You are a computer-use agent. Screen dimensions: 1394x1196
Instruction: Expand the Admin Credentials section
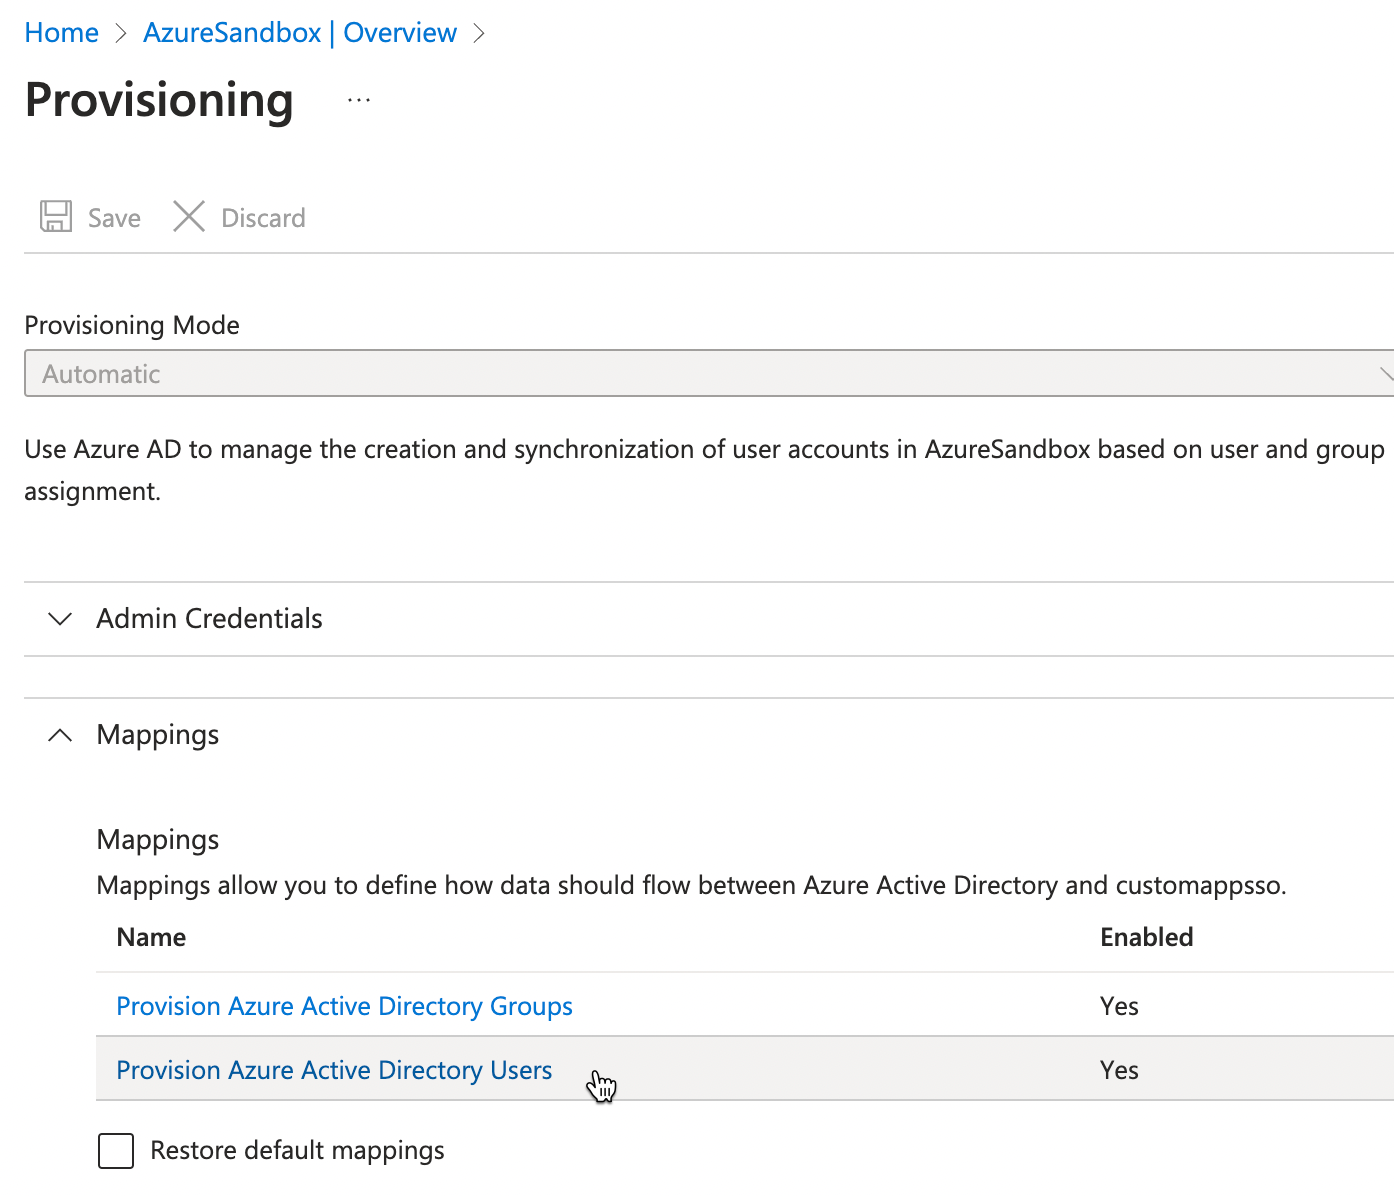[x=208, y=618]
